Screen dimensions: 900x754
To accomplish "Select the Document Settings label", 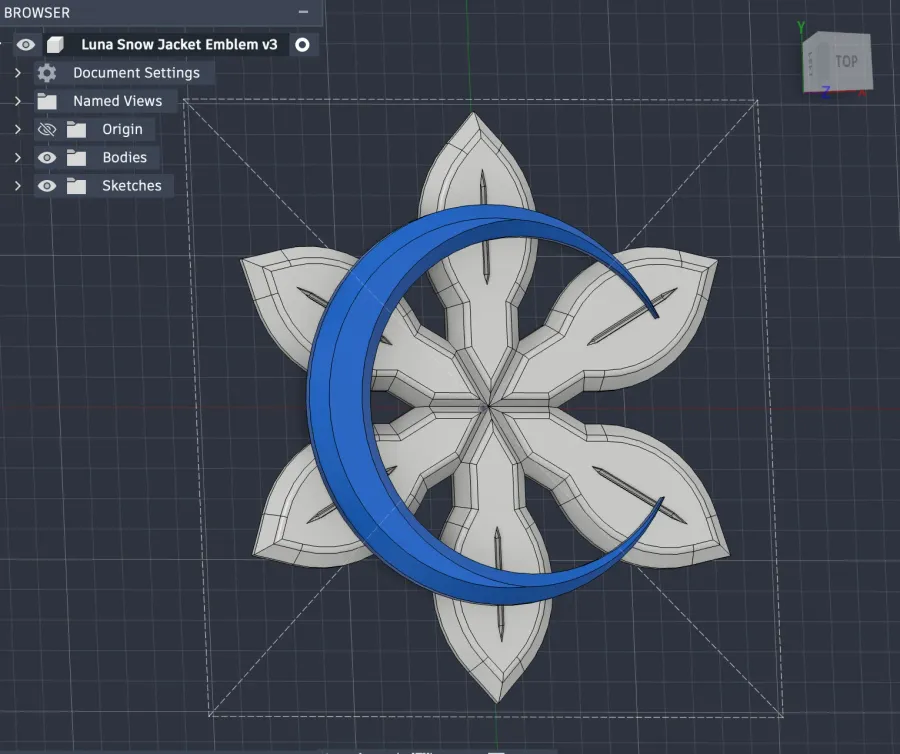I will [137, 73].
